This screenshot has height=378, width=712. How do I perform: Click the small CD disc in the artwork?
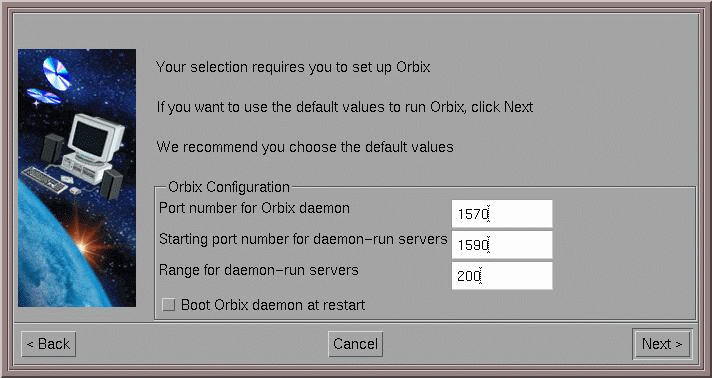point(44,96)
